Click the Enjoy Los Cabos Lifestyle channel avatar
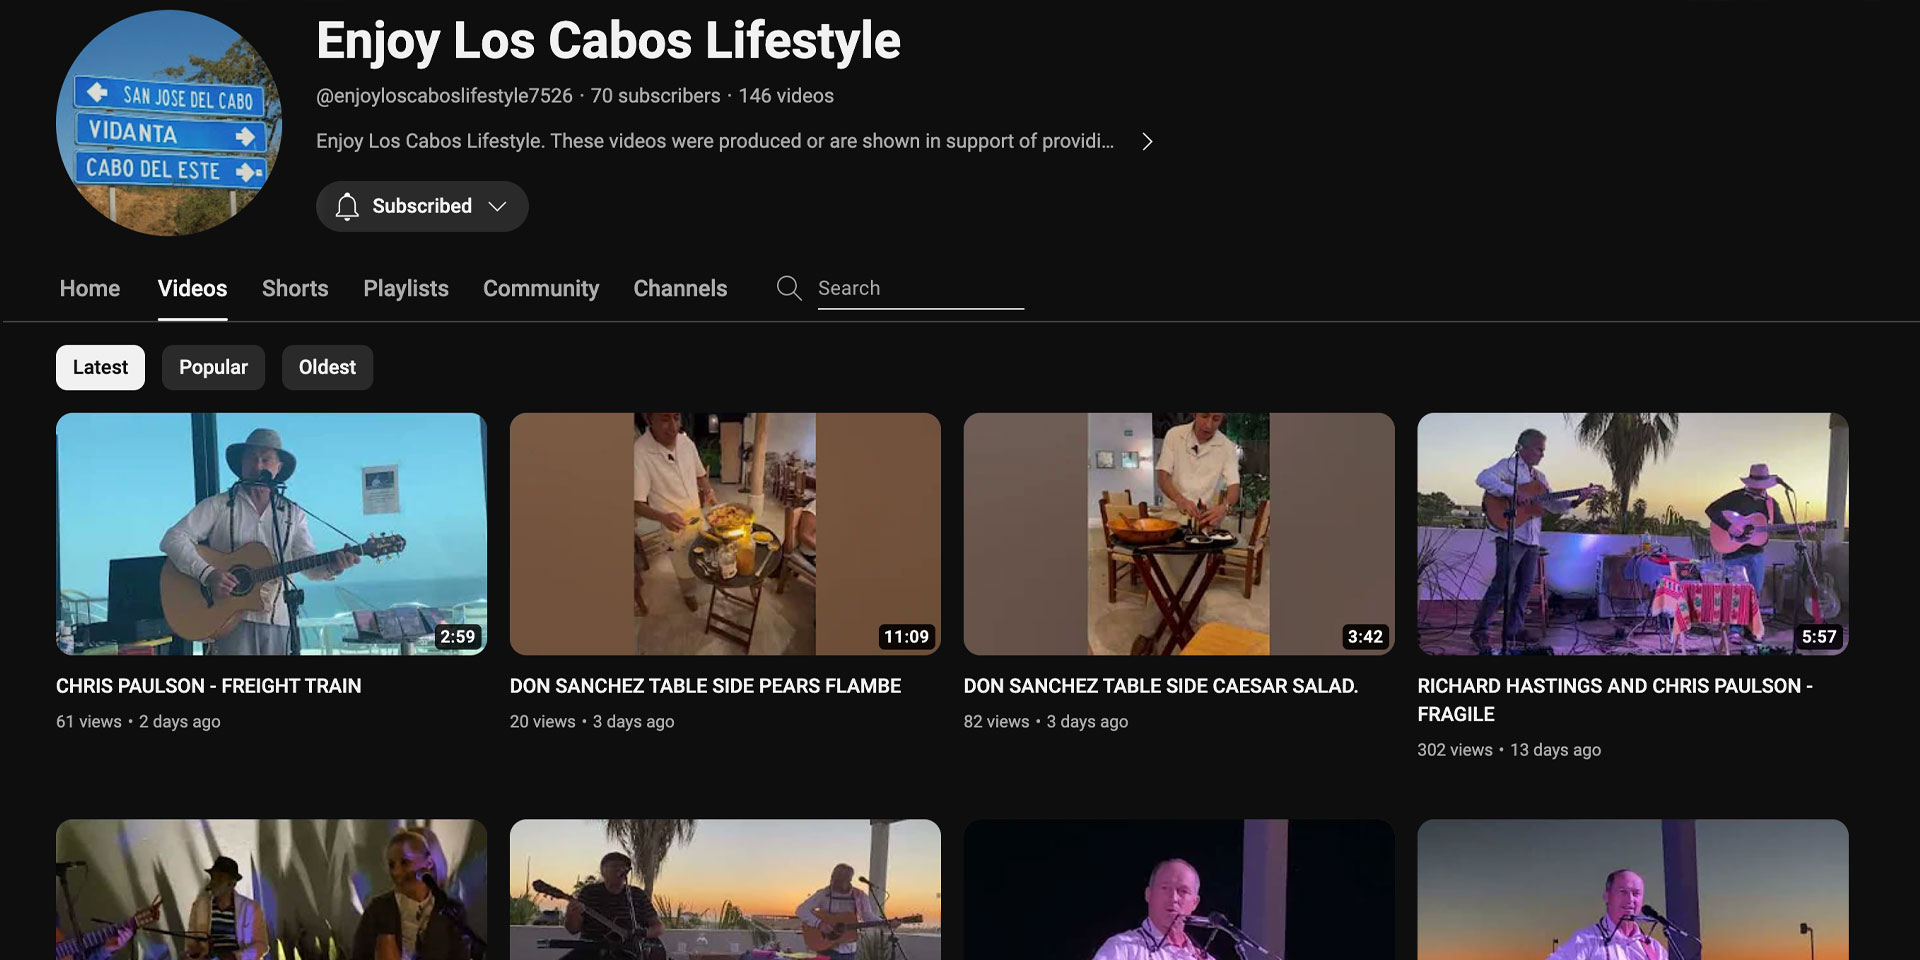 [168, 122]
